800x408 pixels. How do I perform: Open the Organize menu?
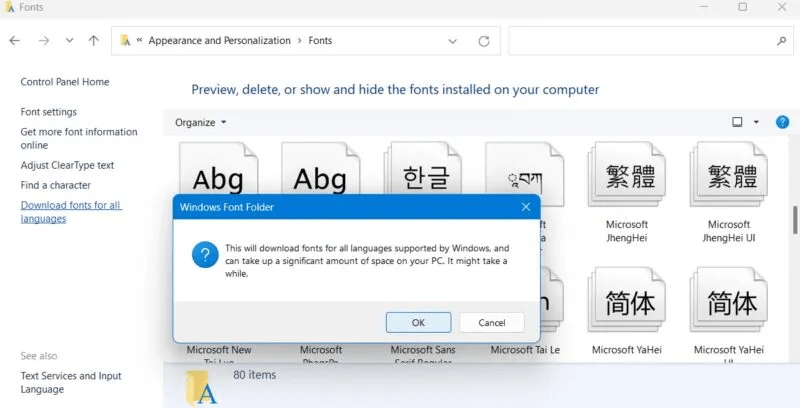201,122
